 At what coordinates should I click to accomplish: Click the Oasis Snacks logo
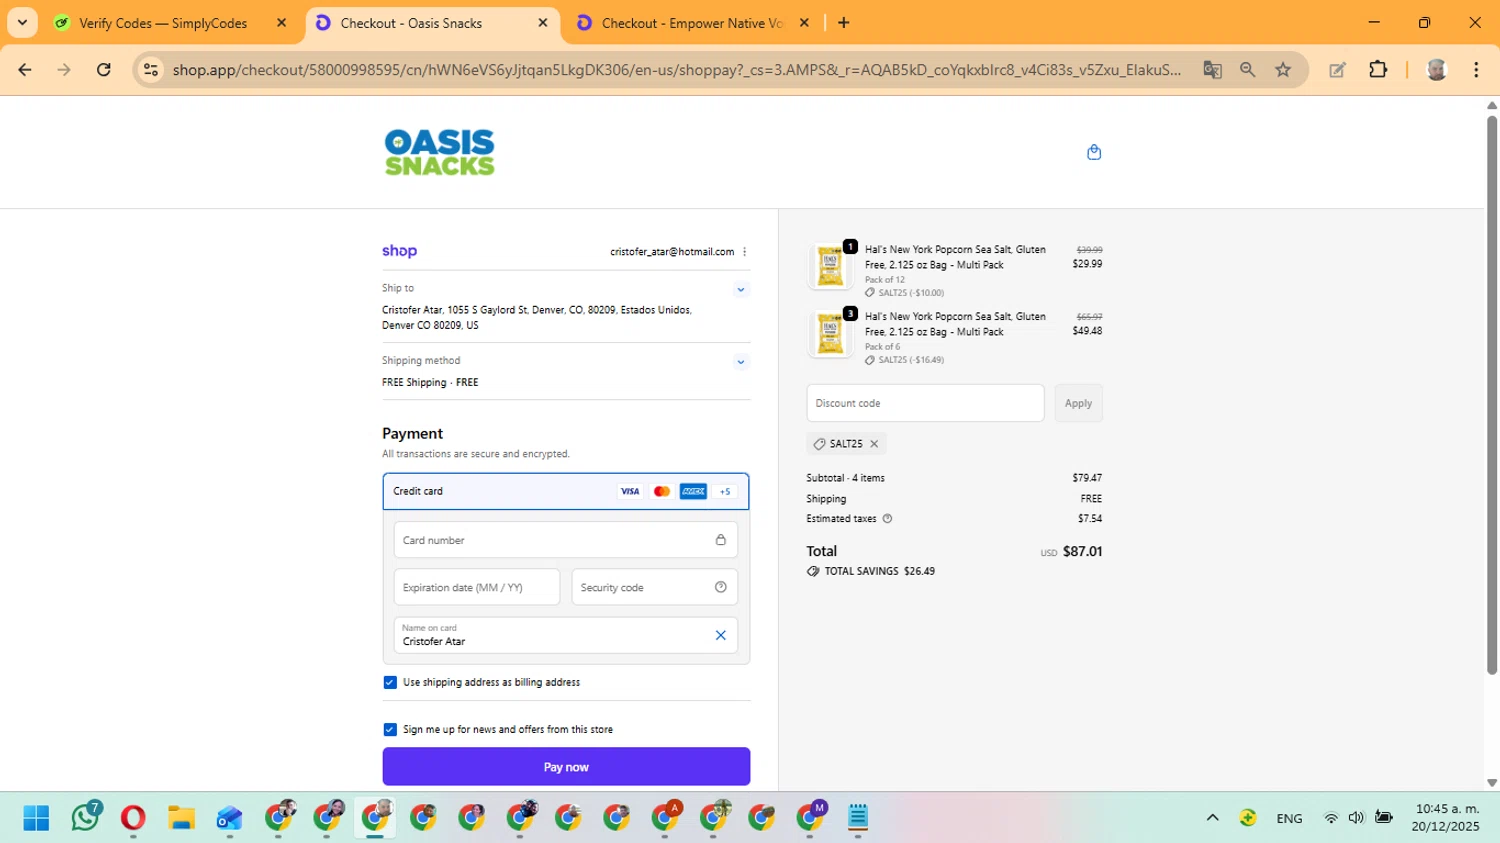pyautogui.click(x=440, y=152)
